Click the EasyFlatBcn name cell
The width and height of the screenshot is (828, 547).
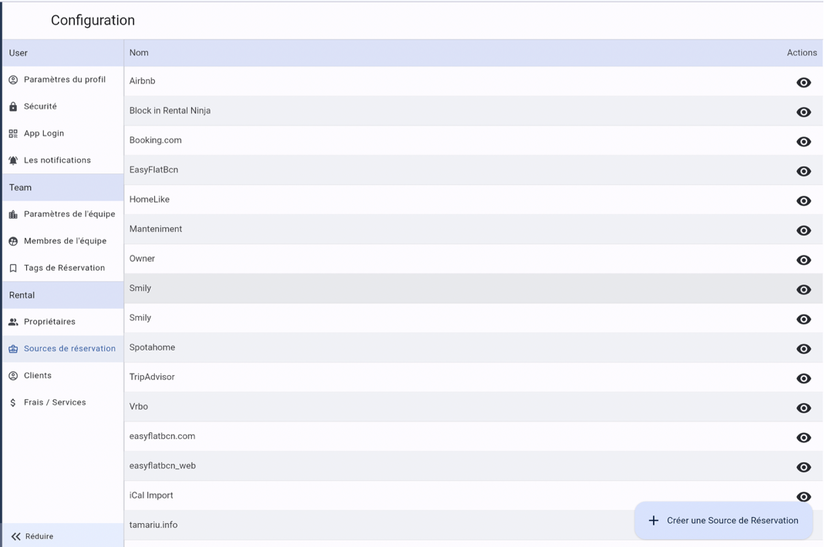[154, 170]
